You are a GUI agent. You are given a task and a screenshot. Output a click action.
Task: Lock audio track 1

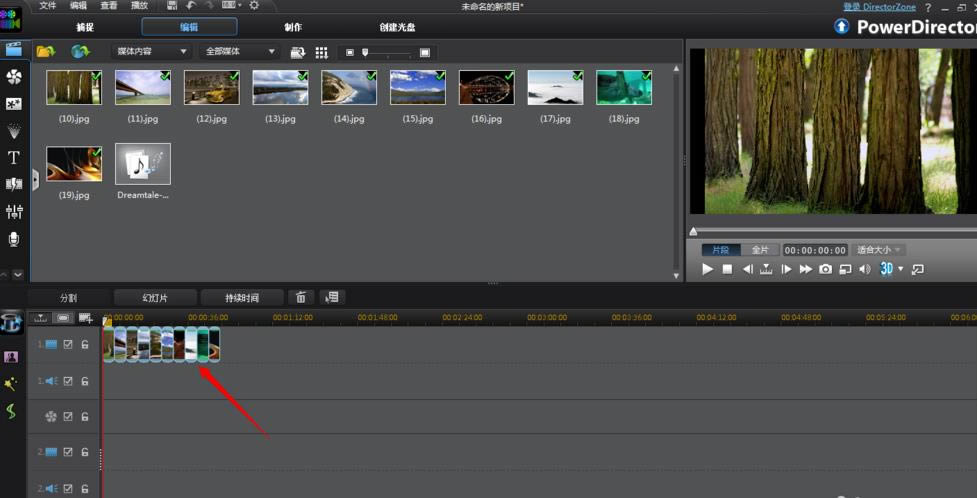point(85,381)
